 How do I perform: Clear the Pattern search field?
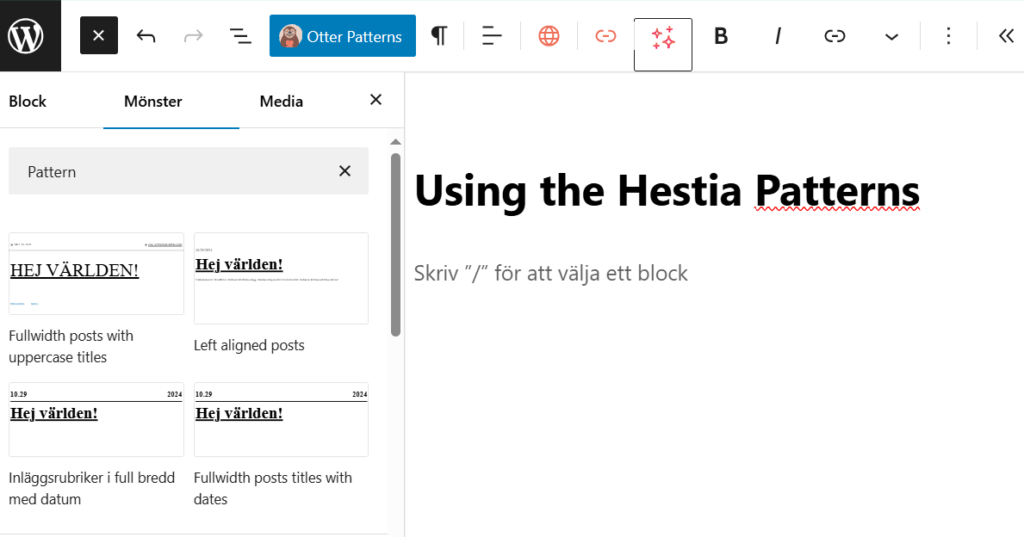pos(345,171)
